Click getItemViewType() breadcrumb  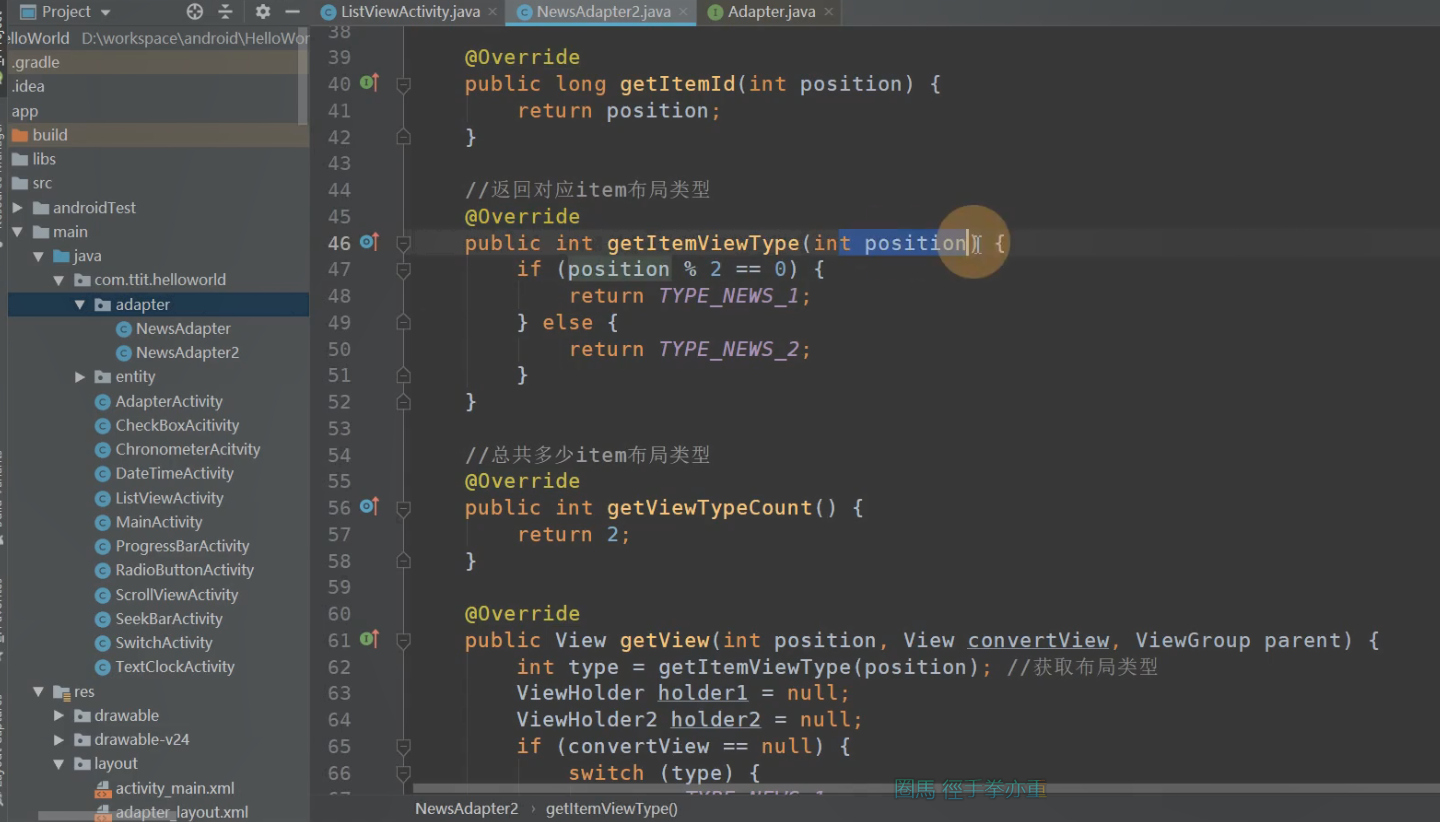[x=612, y=809]
